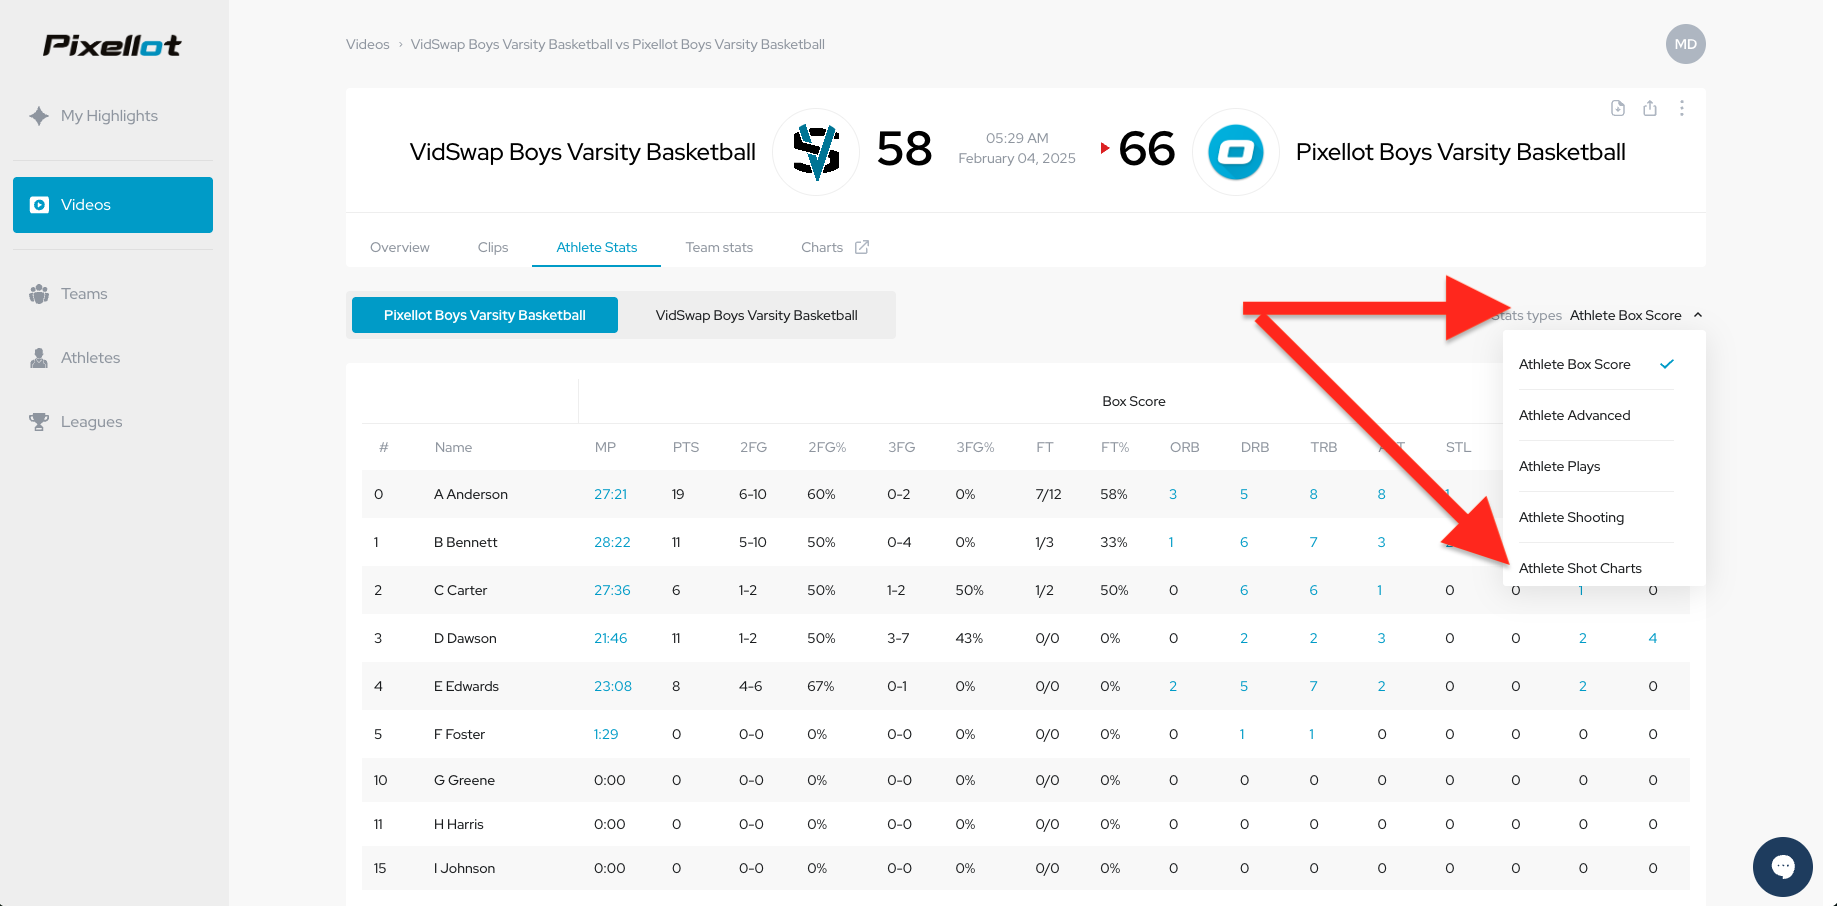This screenshot has height=906, width=1837.
Task: Click the Leagues trophy icon
Action: click(x=39, y=422)
